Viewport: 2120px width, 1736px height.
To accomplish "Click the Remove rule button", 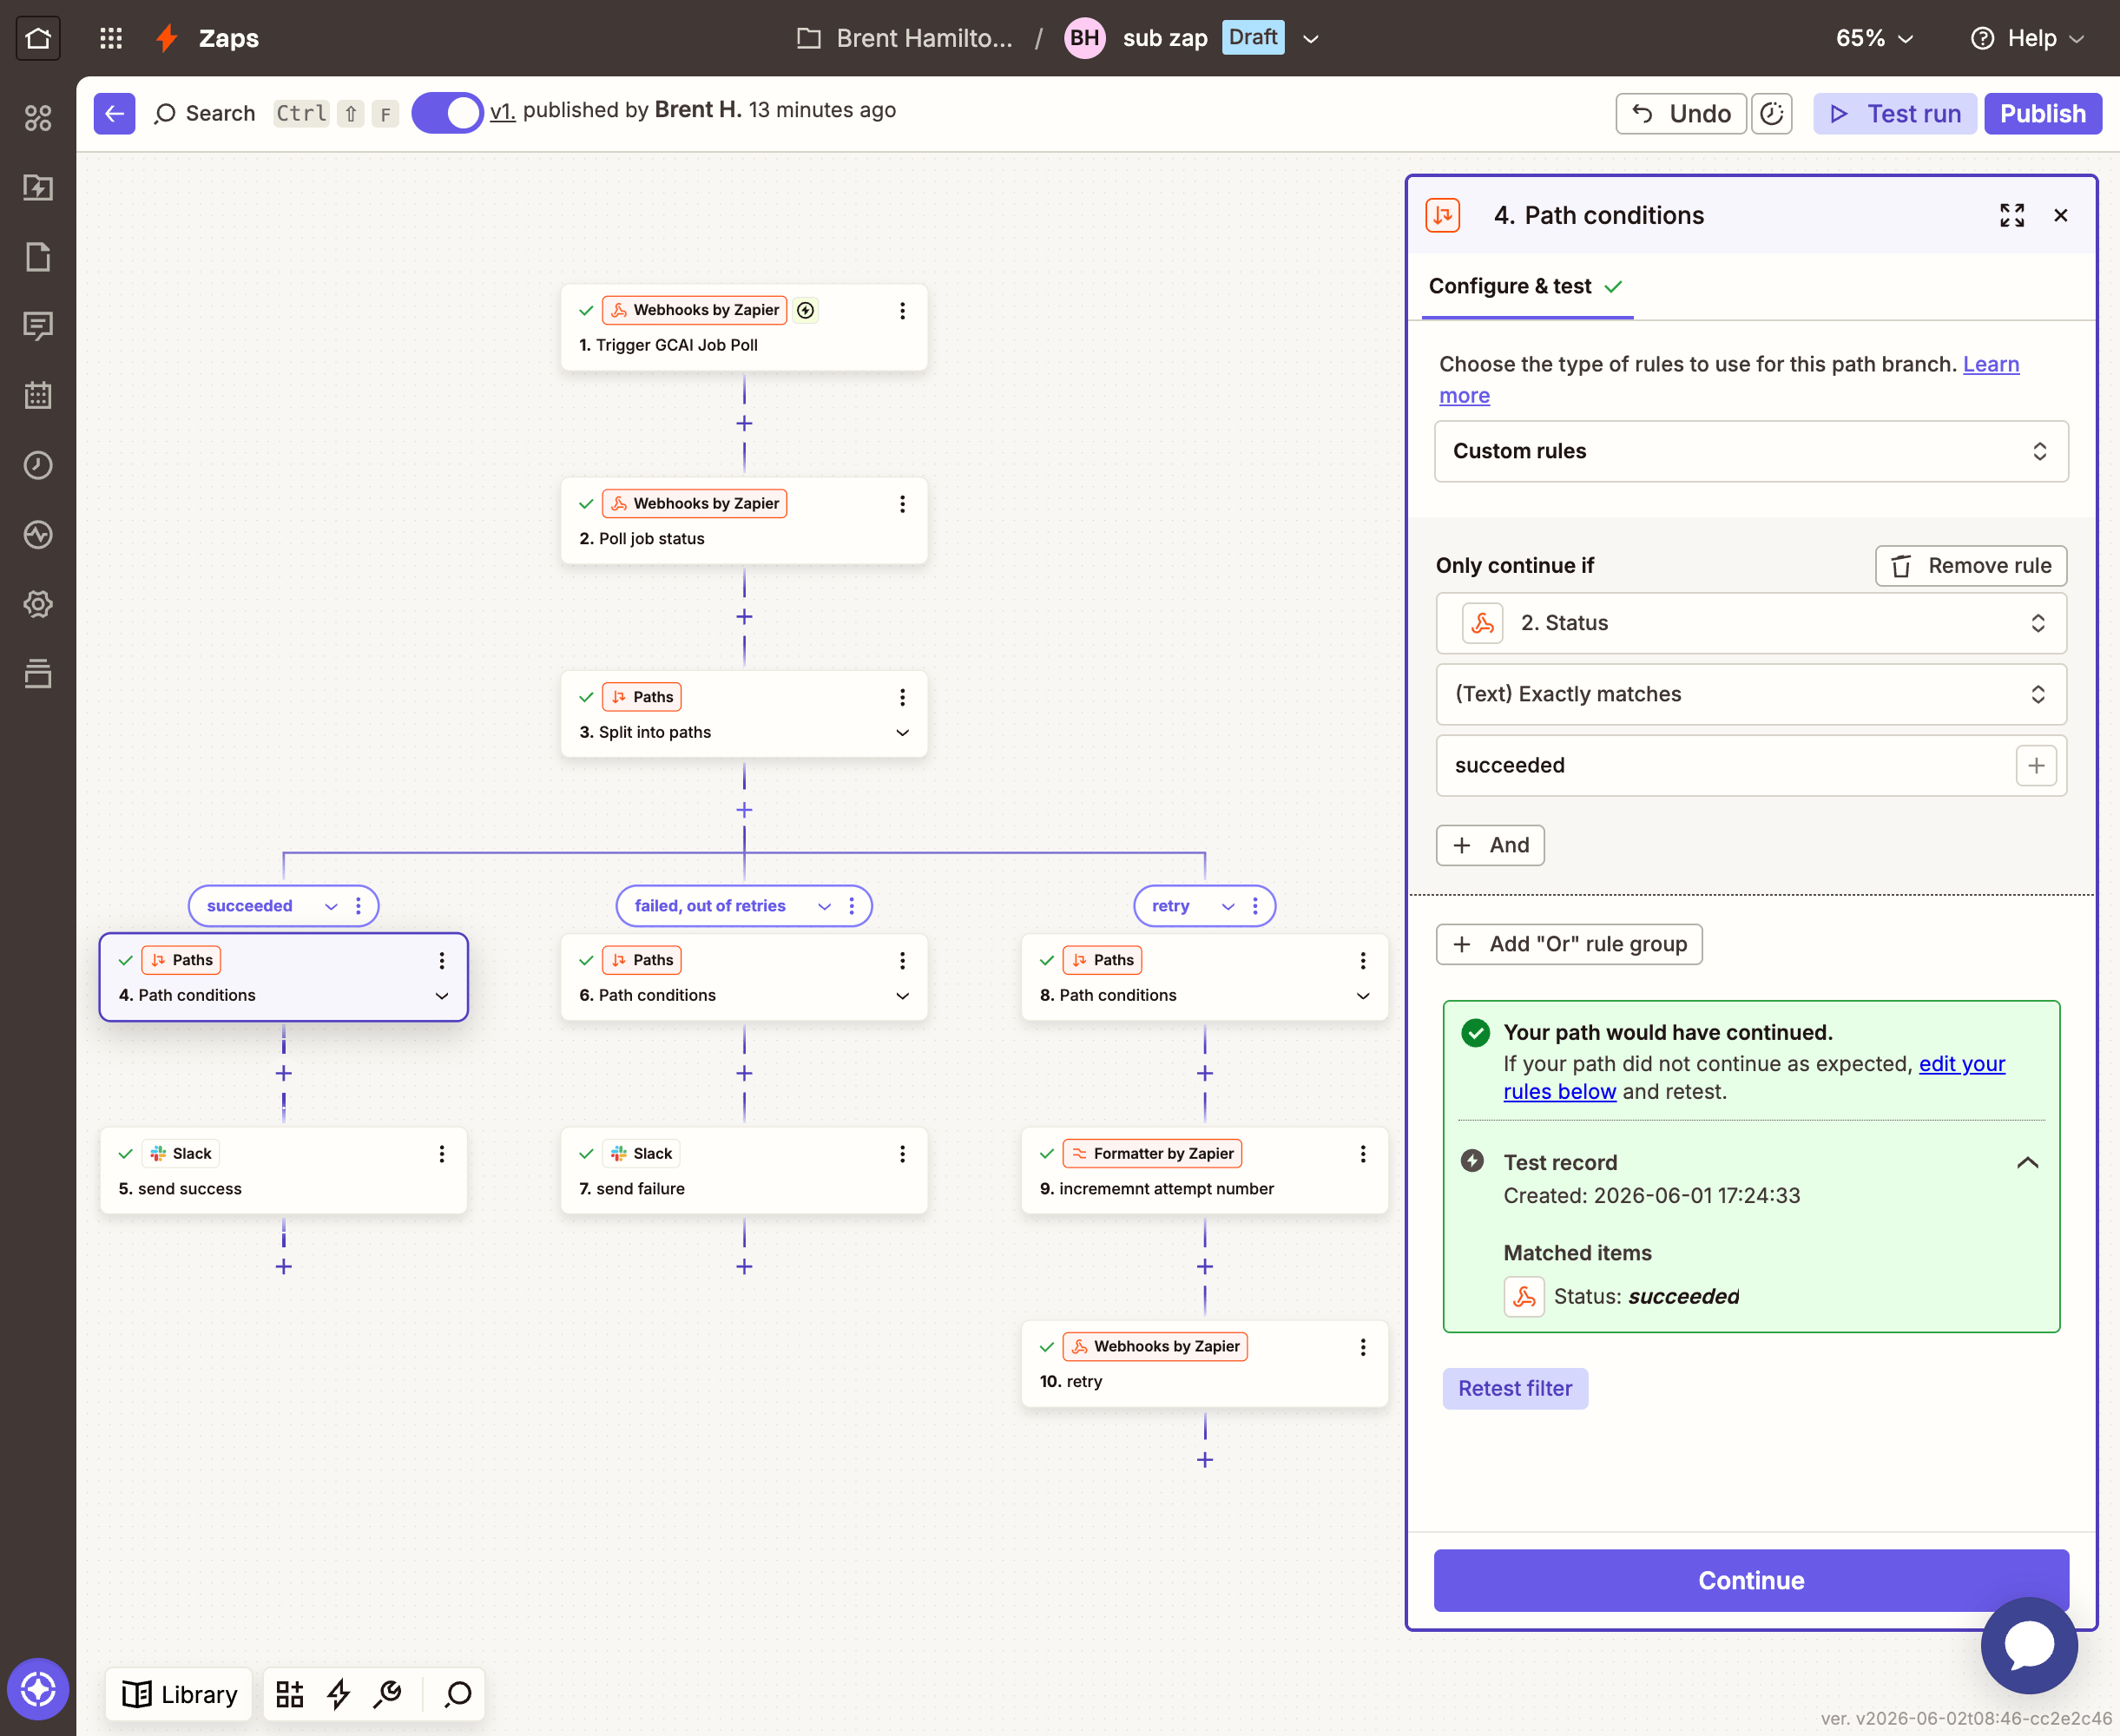I will coord(1971,566).
